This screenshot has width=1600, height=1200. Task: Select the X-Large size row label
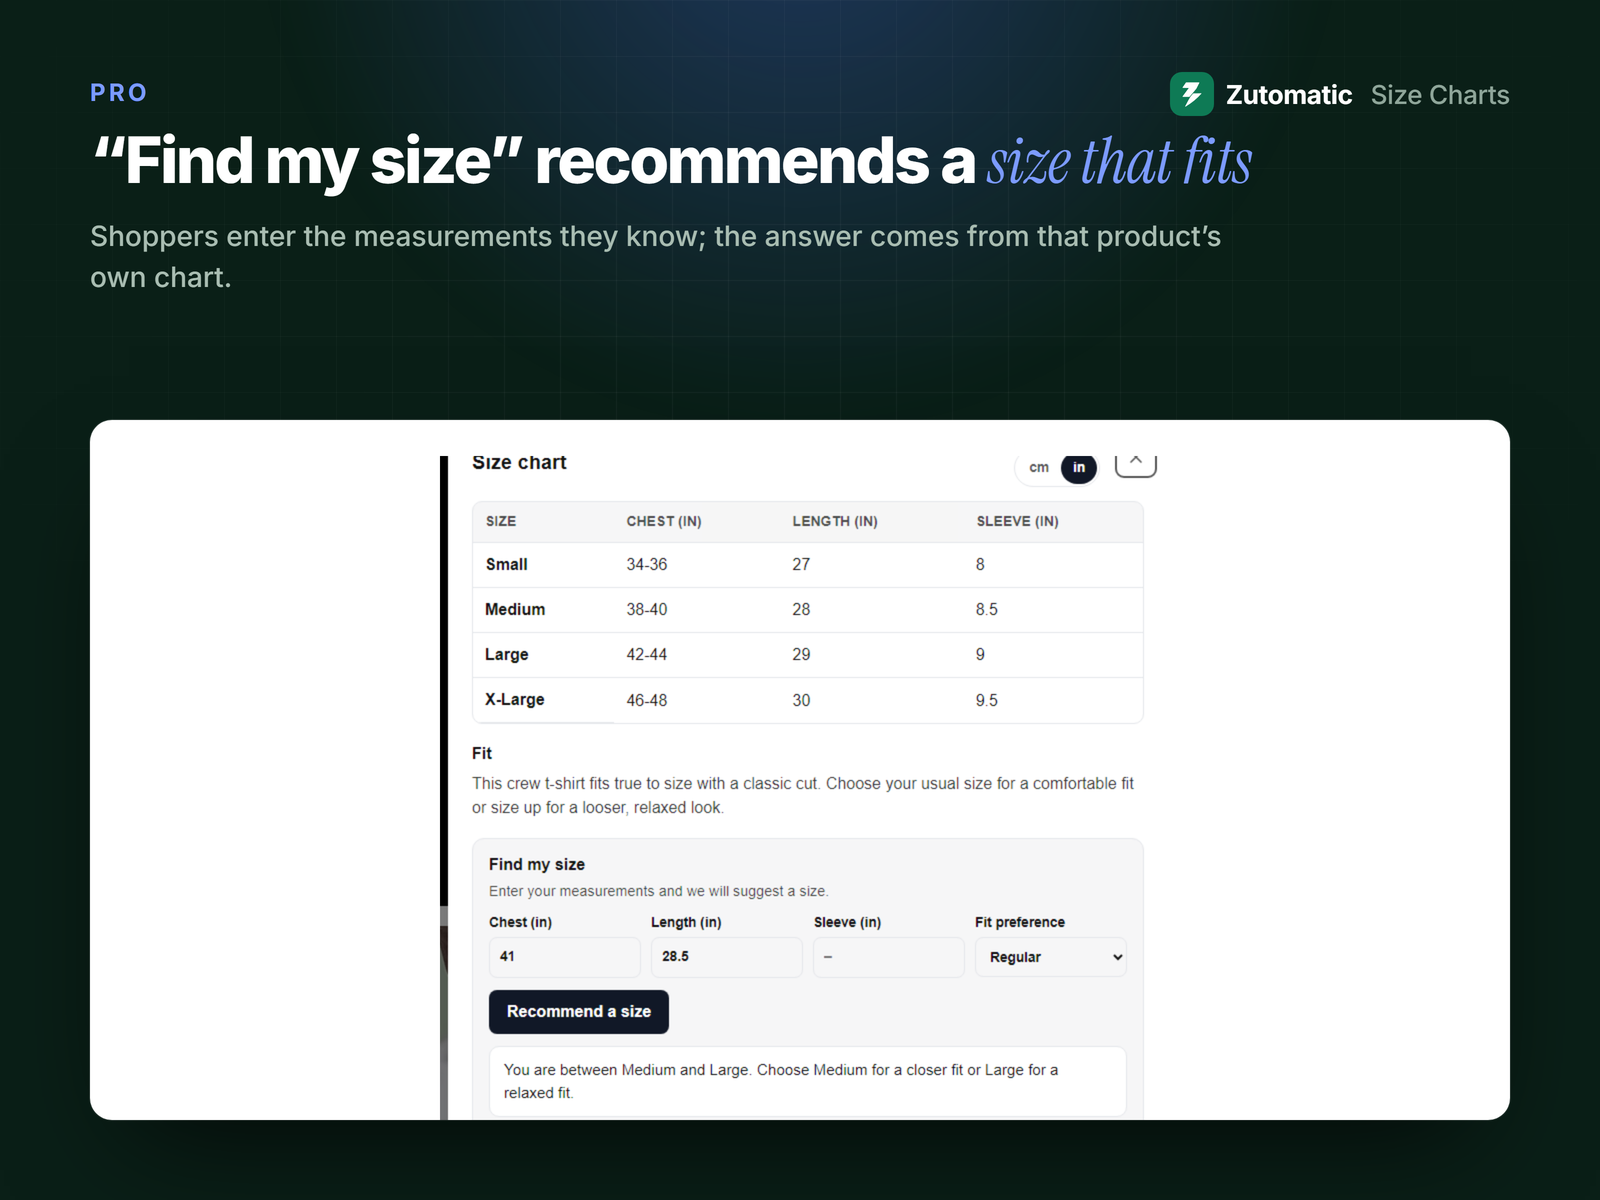(515, 700)
